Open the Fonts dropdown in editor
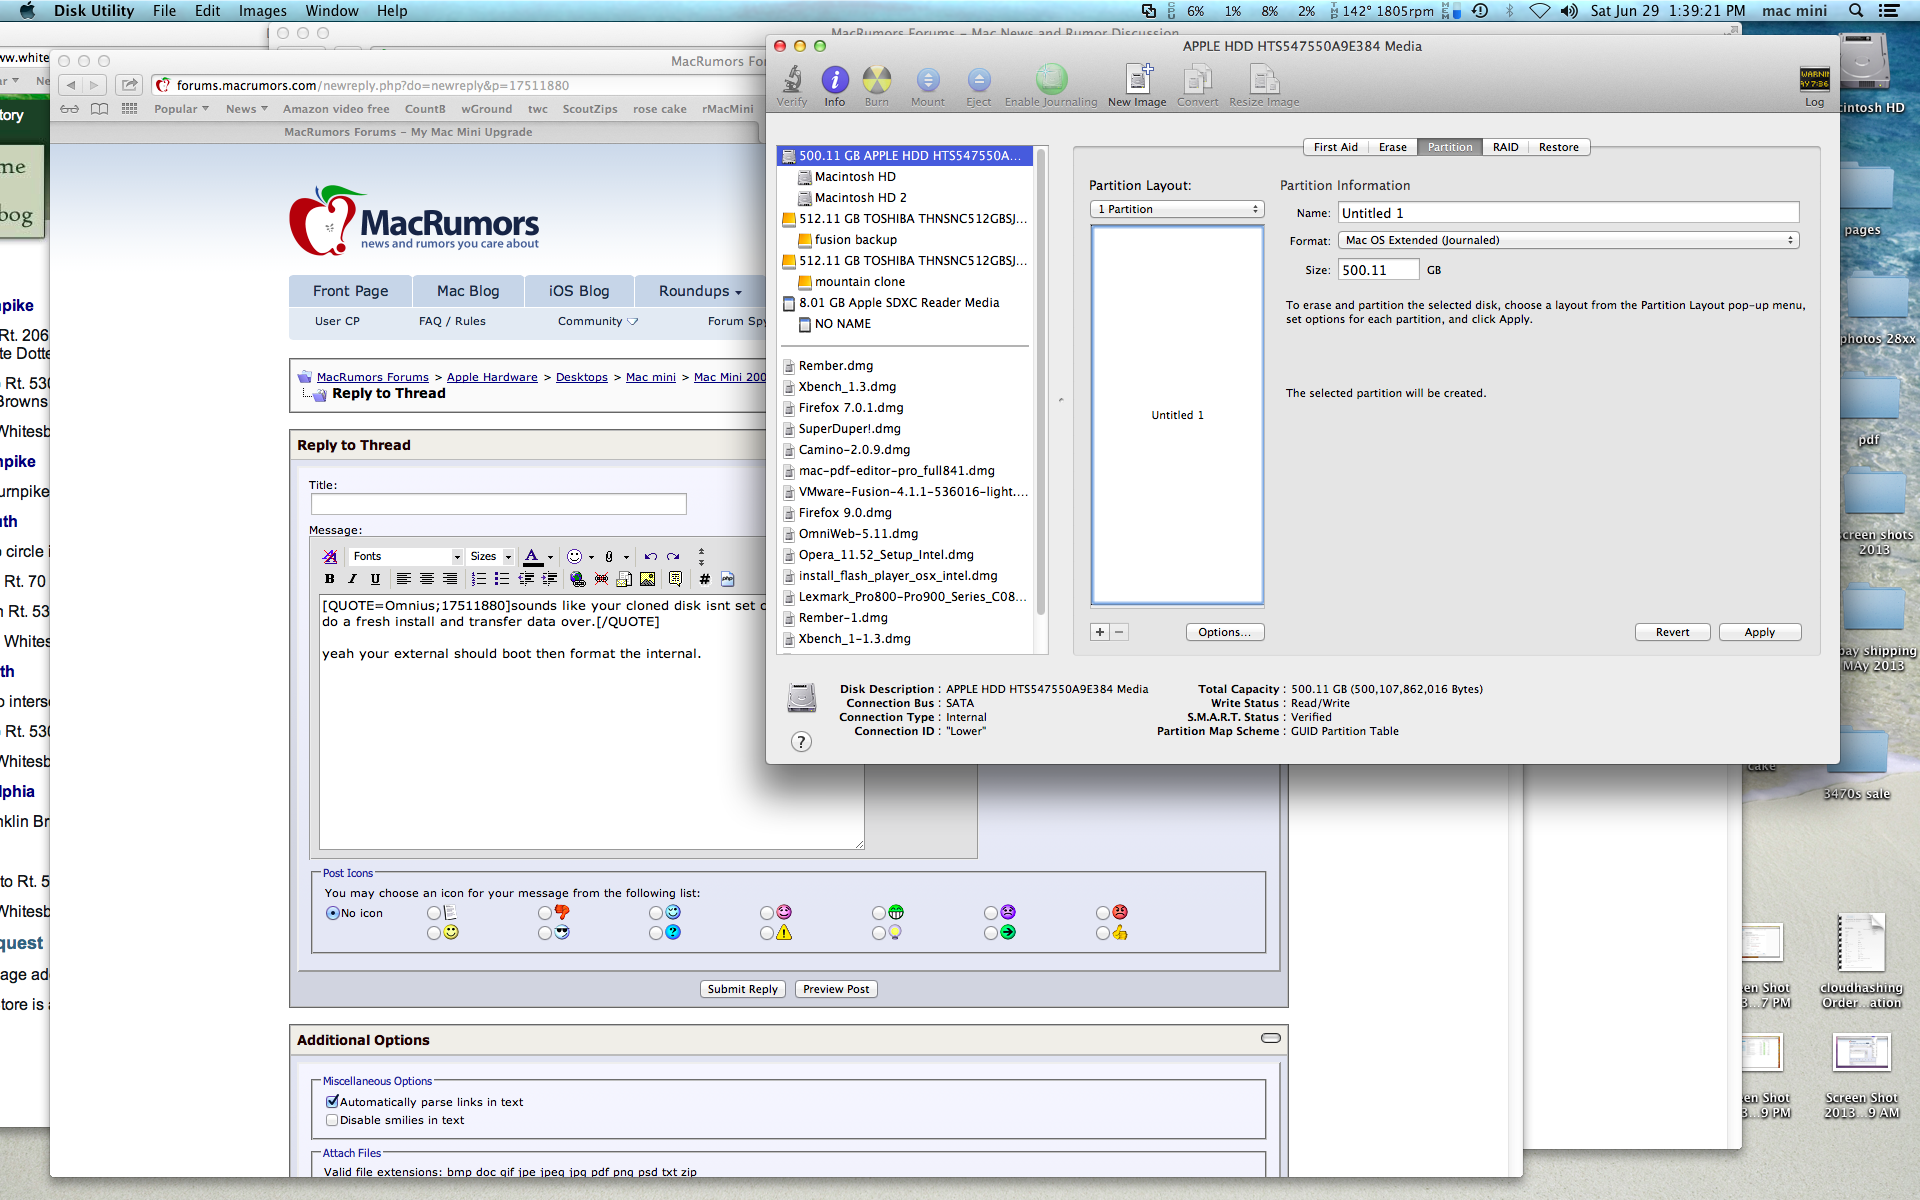 (405, 556)
